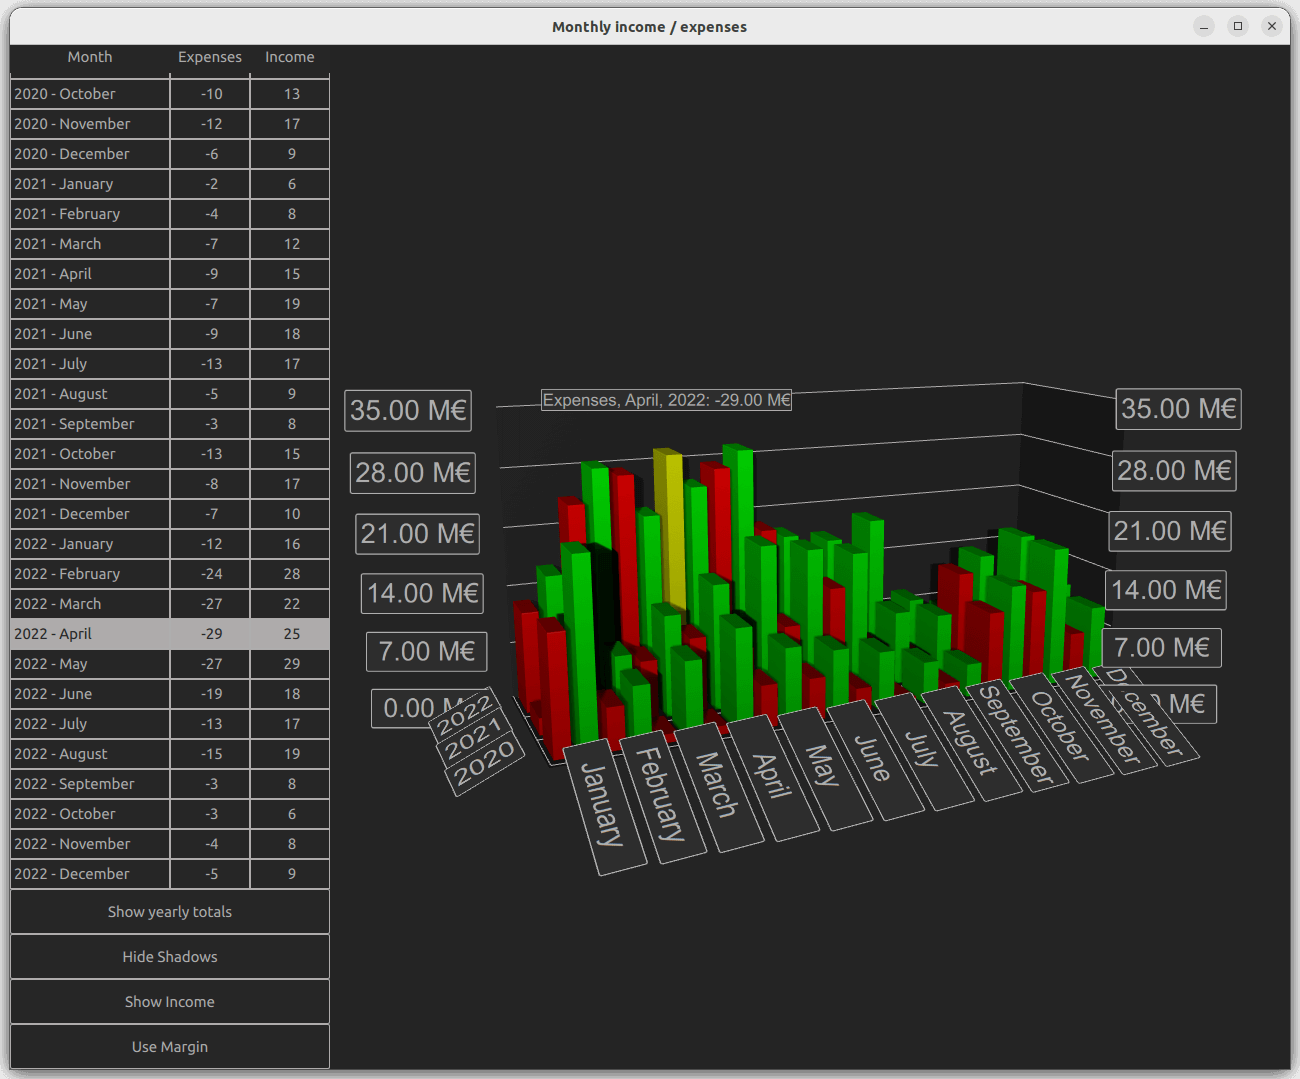Select the 2022 - April table row
This screenshot has width=1300, height=1079.
coord(90,634)
